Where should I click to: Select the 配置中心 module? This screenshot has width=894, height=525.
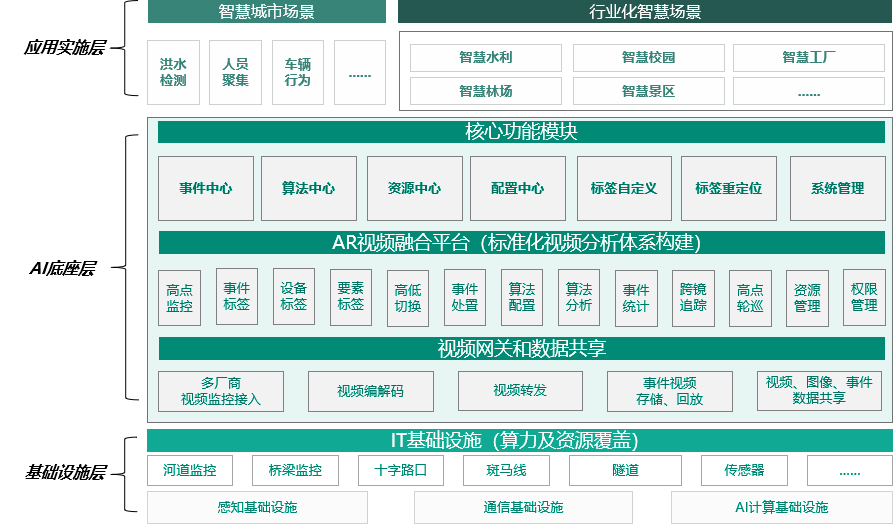click(x=518, y=189)
